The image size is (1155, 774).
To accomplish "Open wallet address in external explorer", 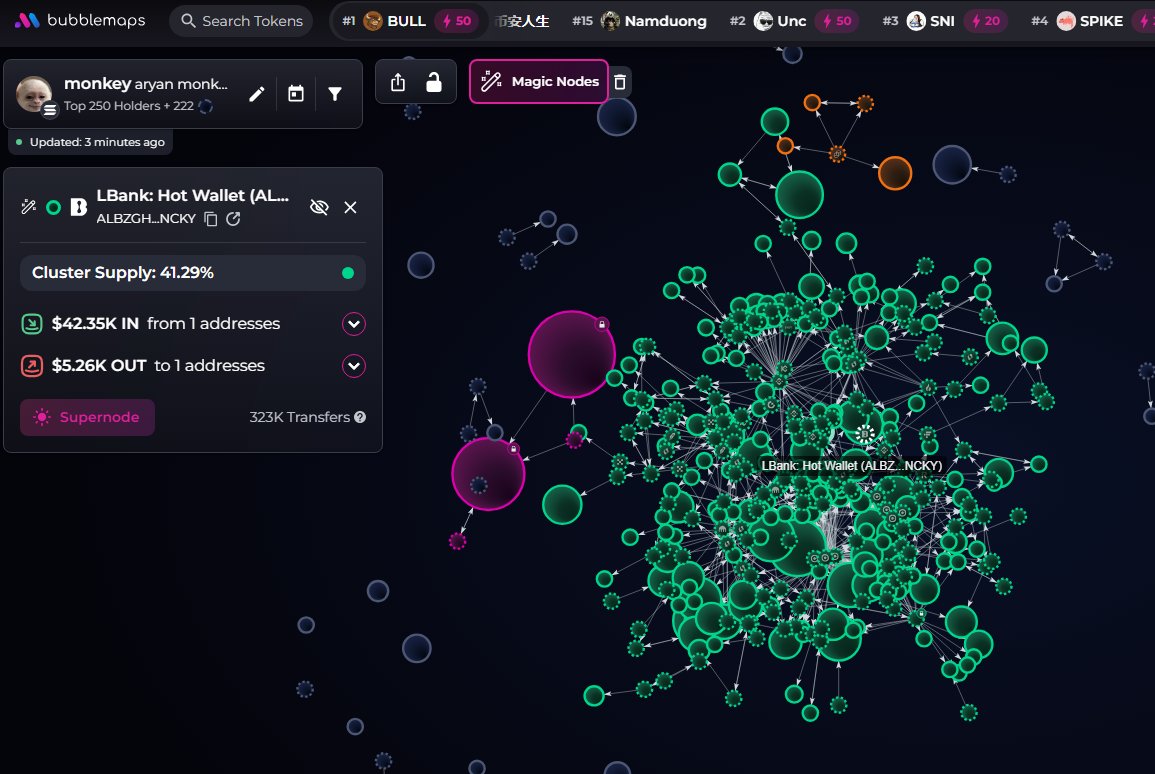I will [233, 219].
